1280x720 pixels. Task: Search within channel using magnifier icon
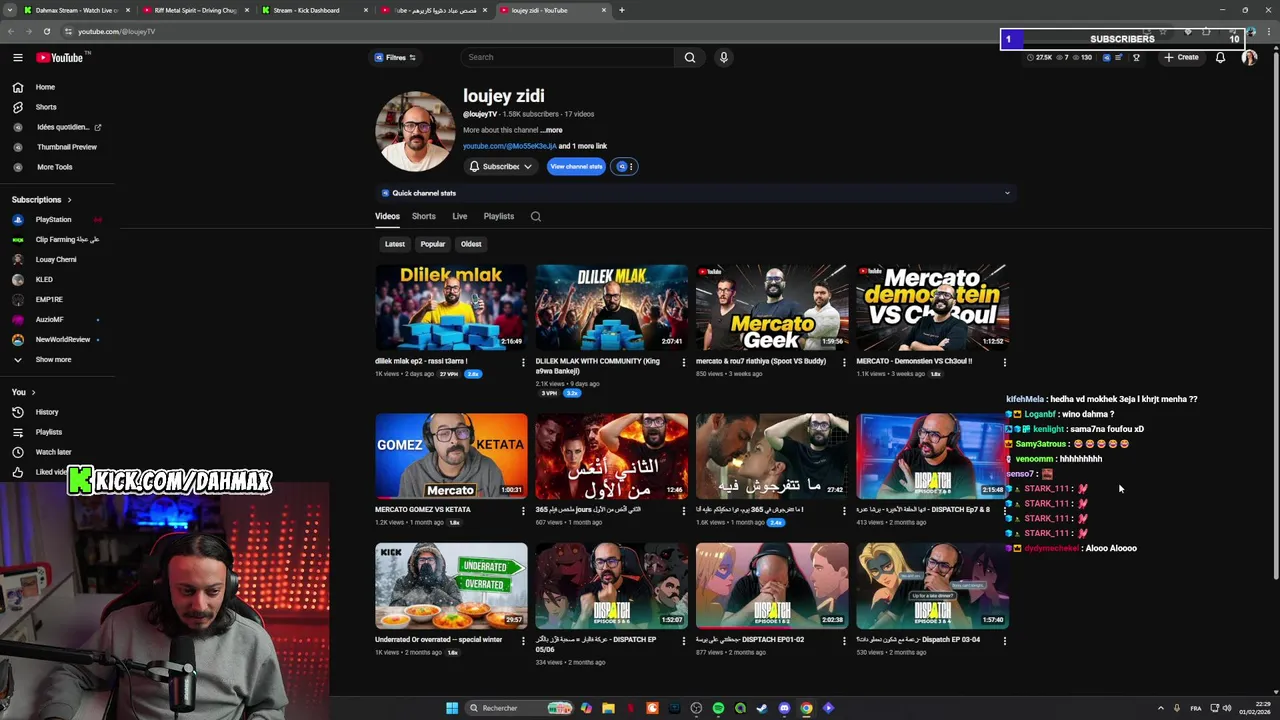tap(536, 216)
